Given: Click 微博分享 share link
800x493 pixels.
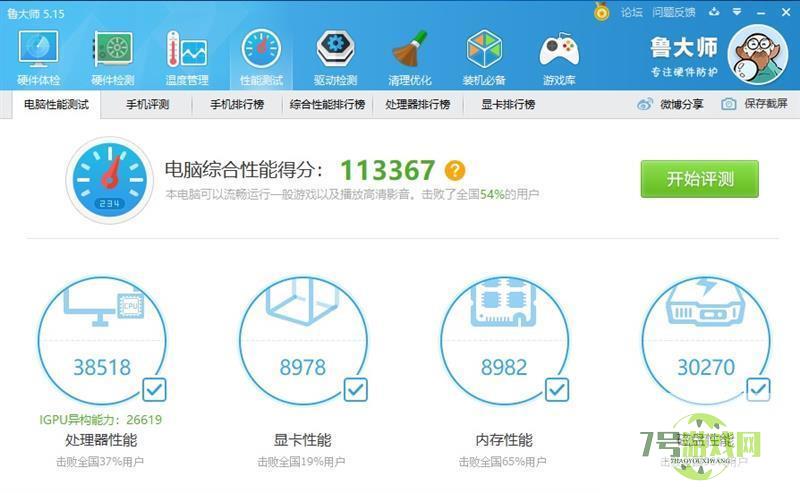Looking at the screenshot, I should pos(682,105).
